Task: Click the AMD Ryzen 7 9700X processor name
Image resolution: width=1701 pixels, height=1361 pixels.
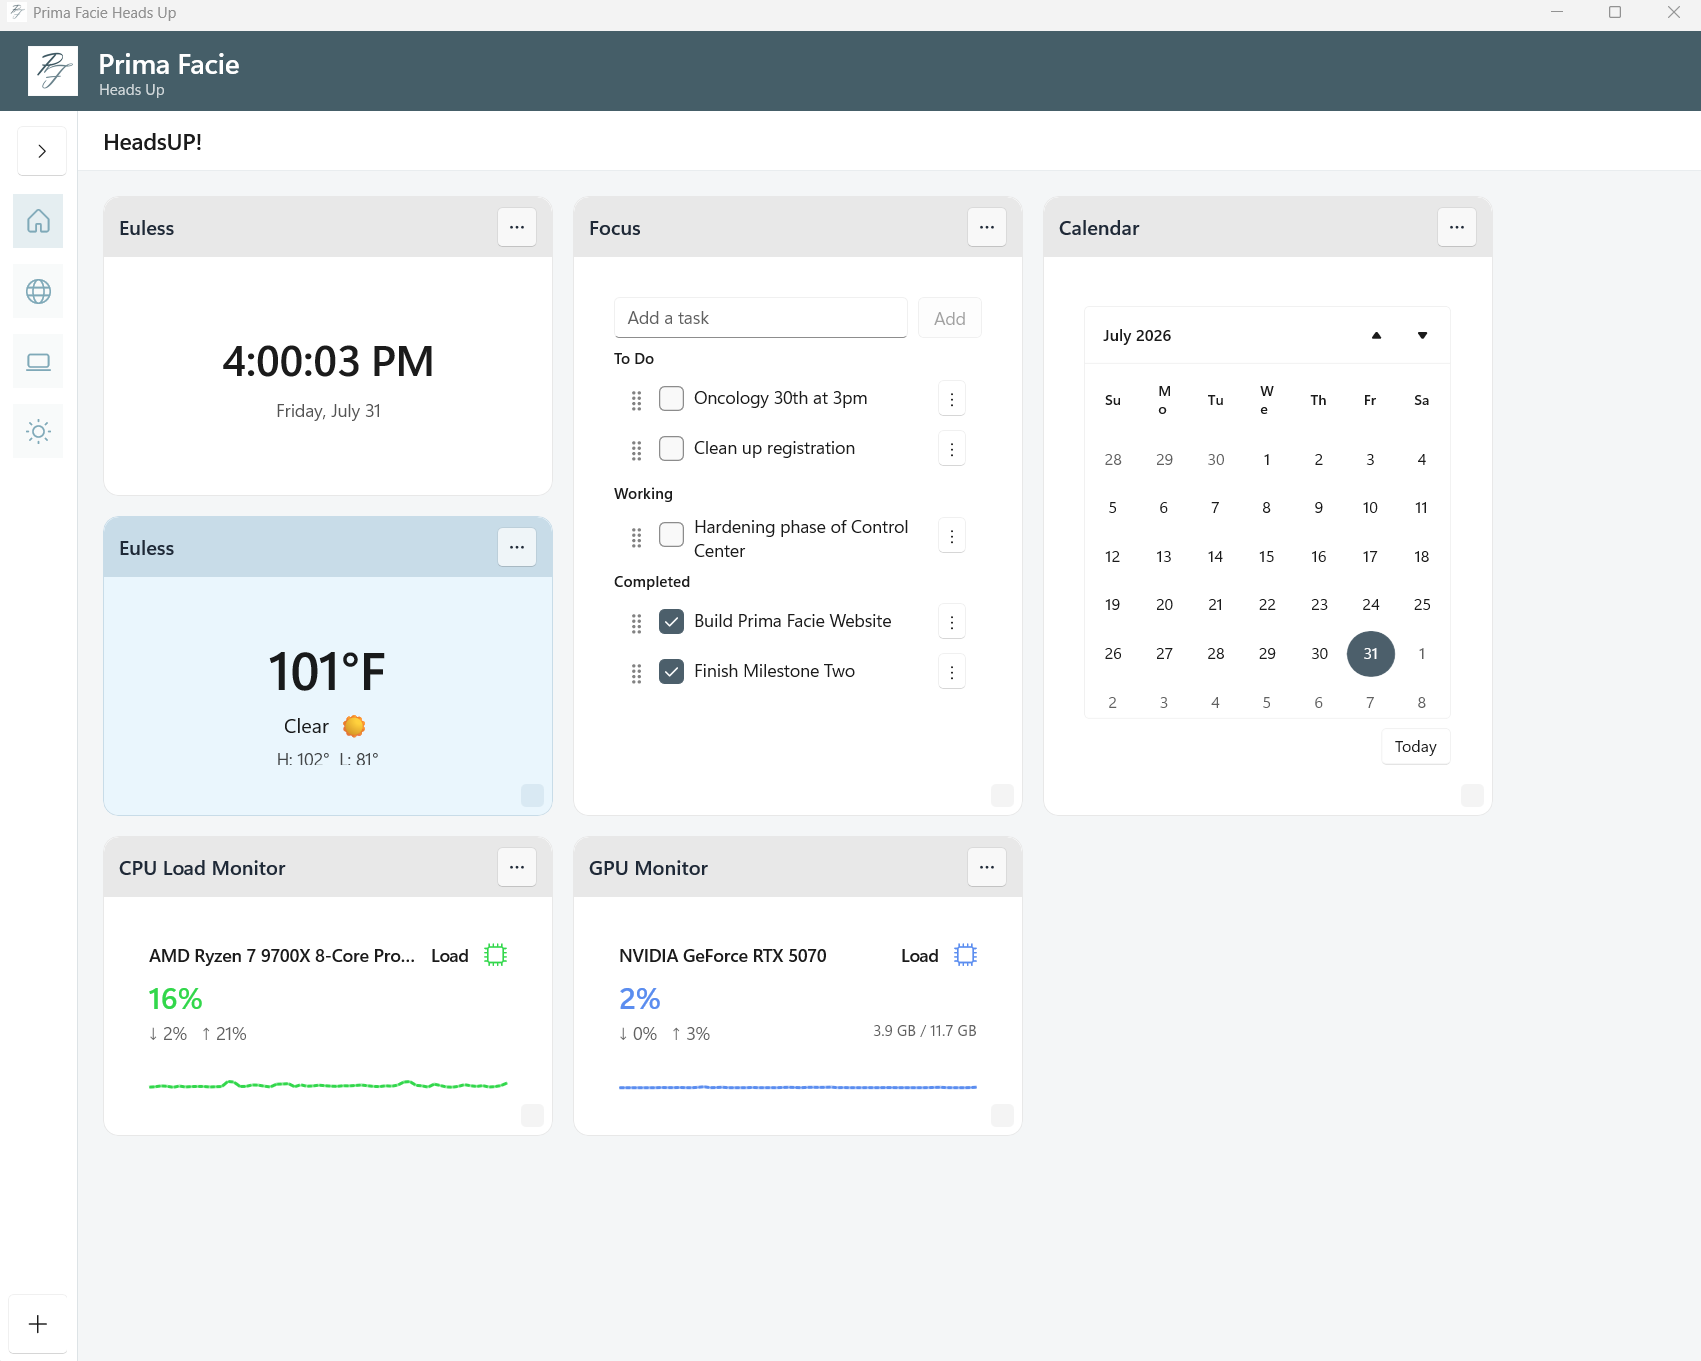Action: click(x=282, y=956)
